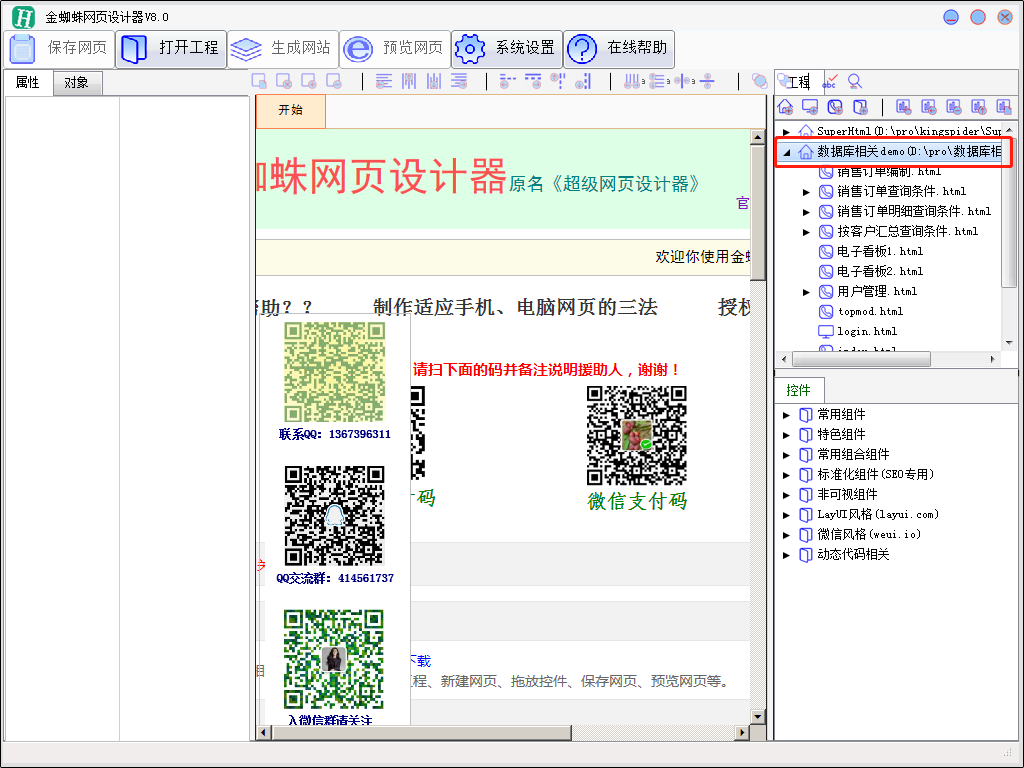This screenshot has width=1024, height=768.
Task: Select login.html in the project tree
Action: point(867,332)
